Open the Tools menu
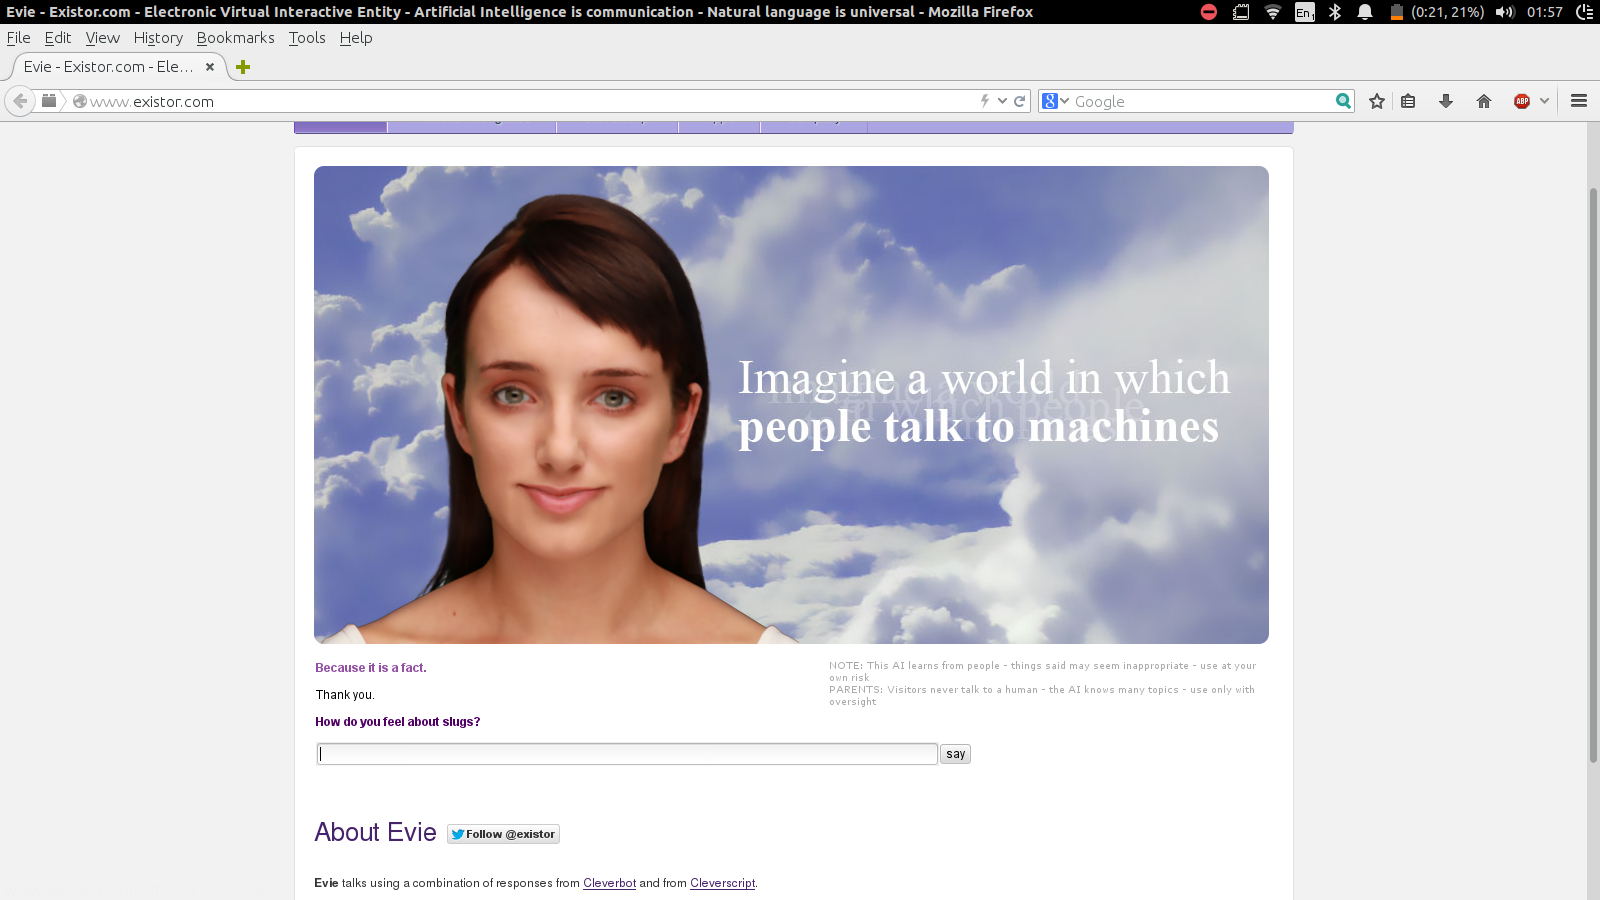Viewport: 1600px width, 900px height. pos(307,38)
